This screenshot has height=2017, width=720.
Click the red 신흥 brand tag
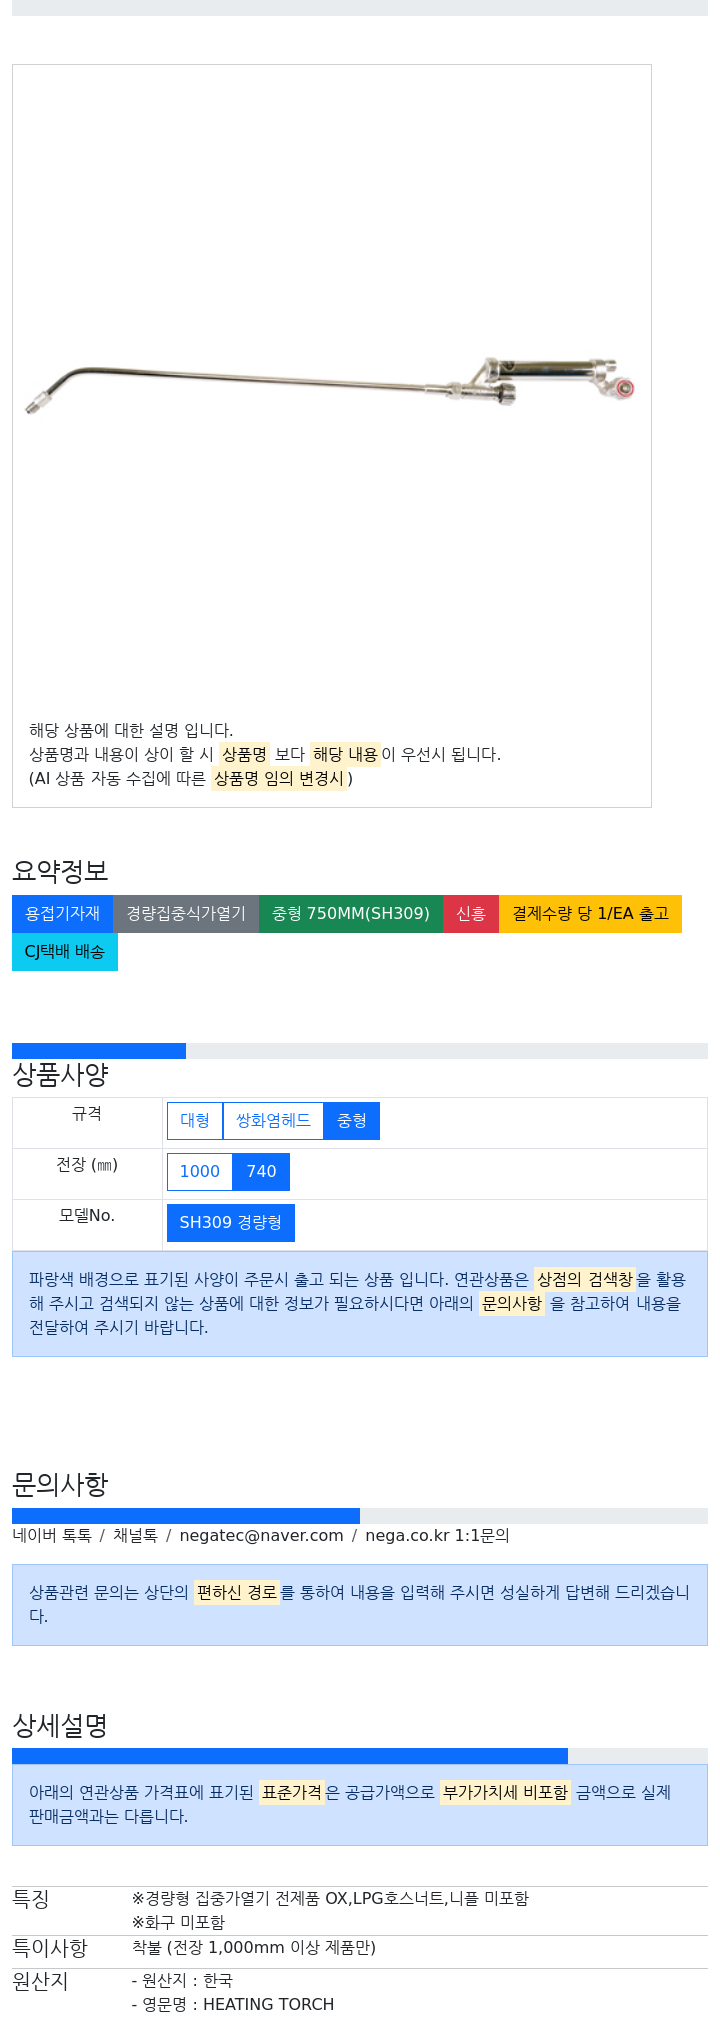coord(471,914)
